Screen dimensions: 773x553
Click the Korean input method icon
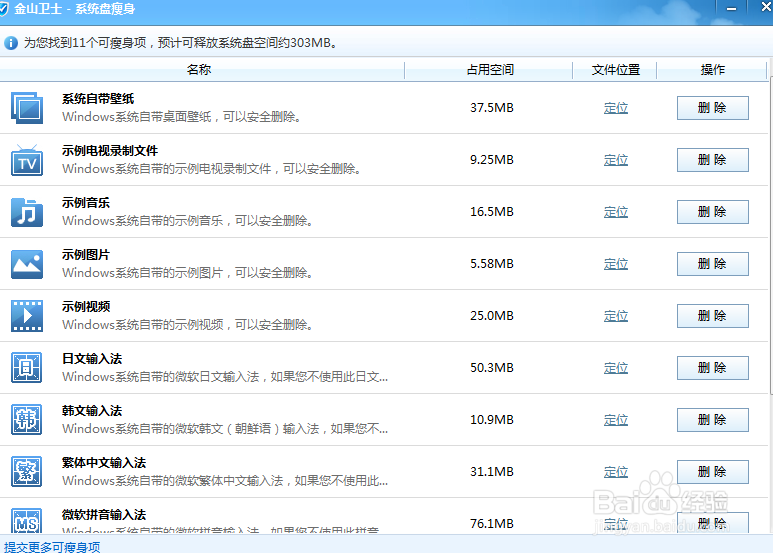(27, 420)
